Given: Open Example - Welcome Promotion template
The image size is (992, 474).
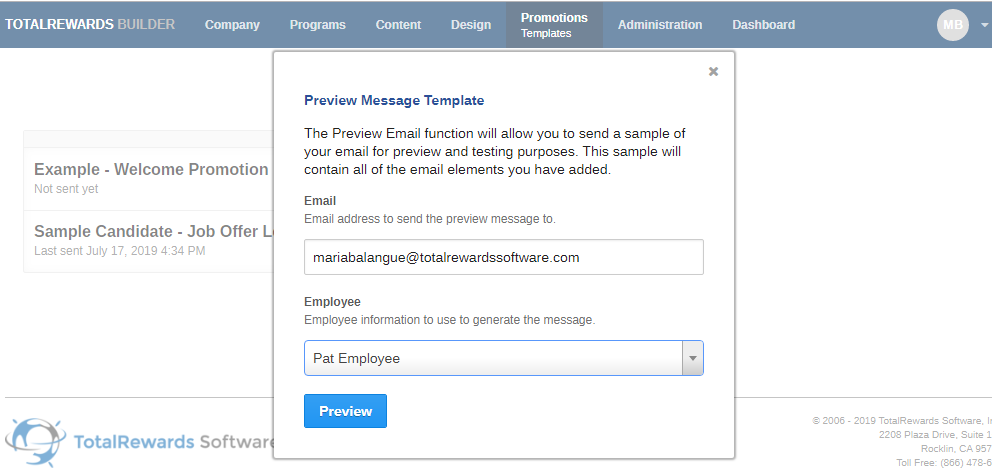Looking at the screenshot, I should 151,170.
